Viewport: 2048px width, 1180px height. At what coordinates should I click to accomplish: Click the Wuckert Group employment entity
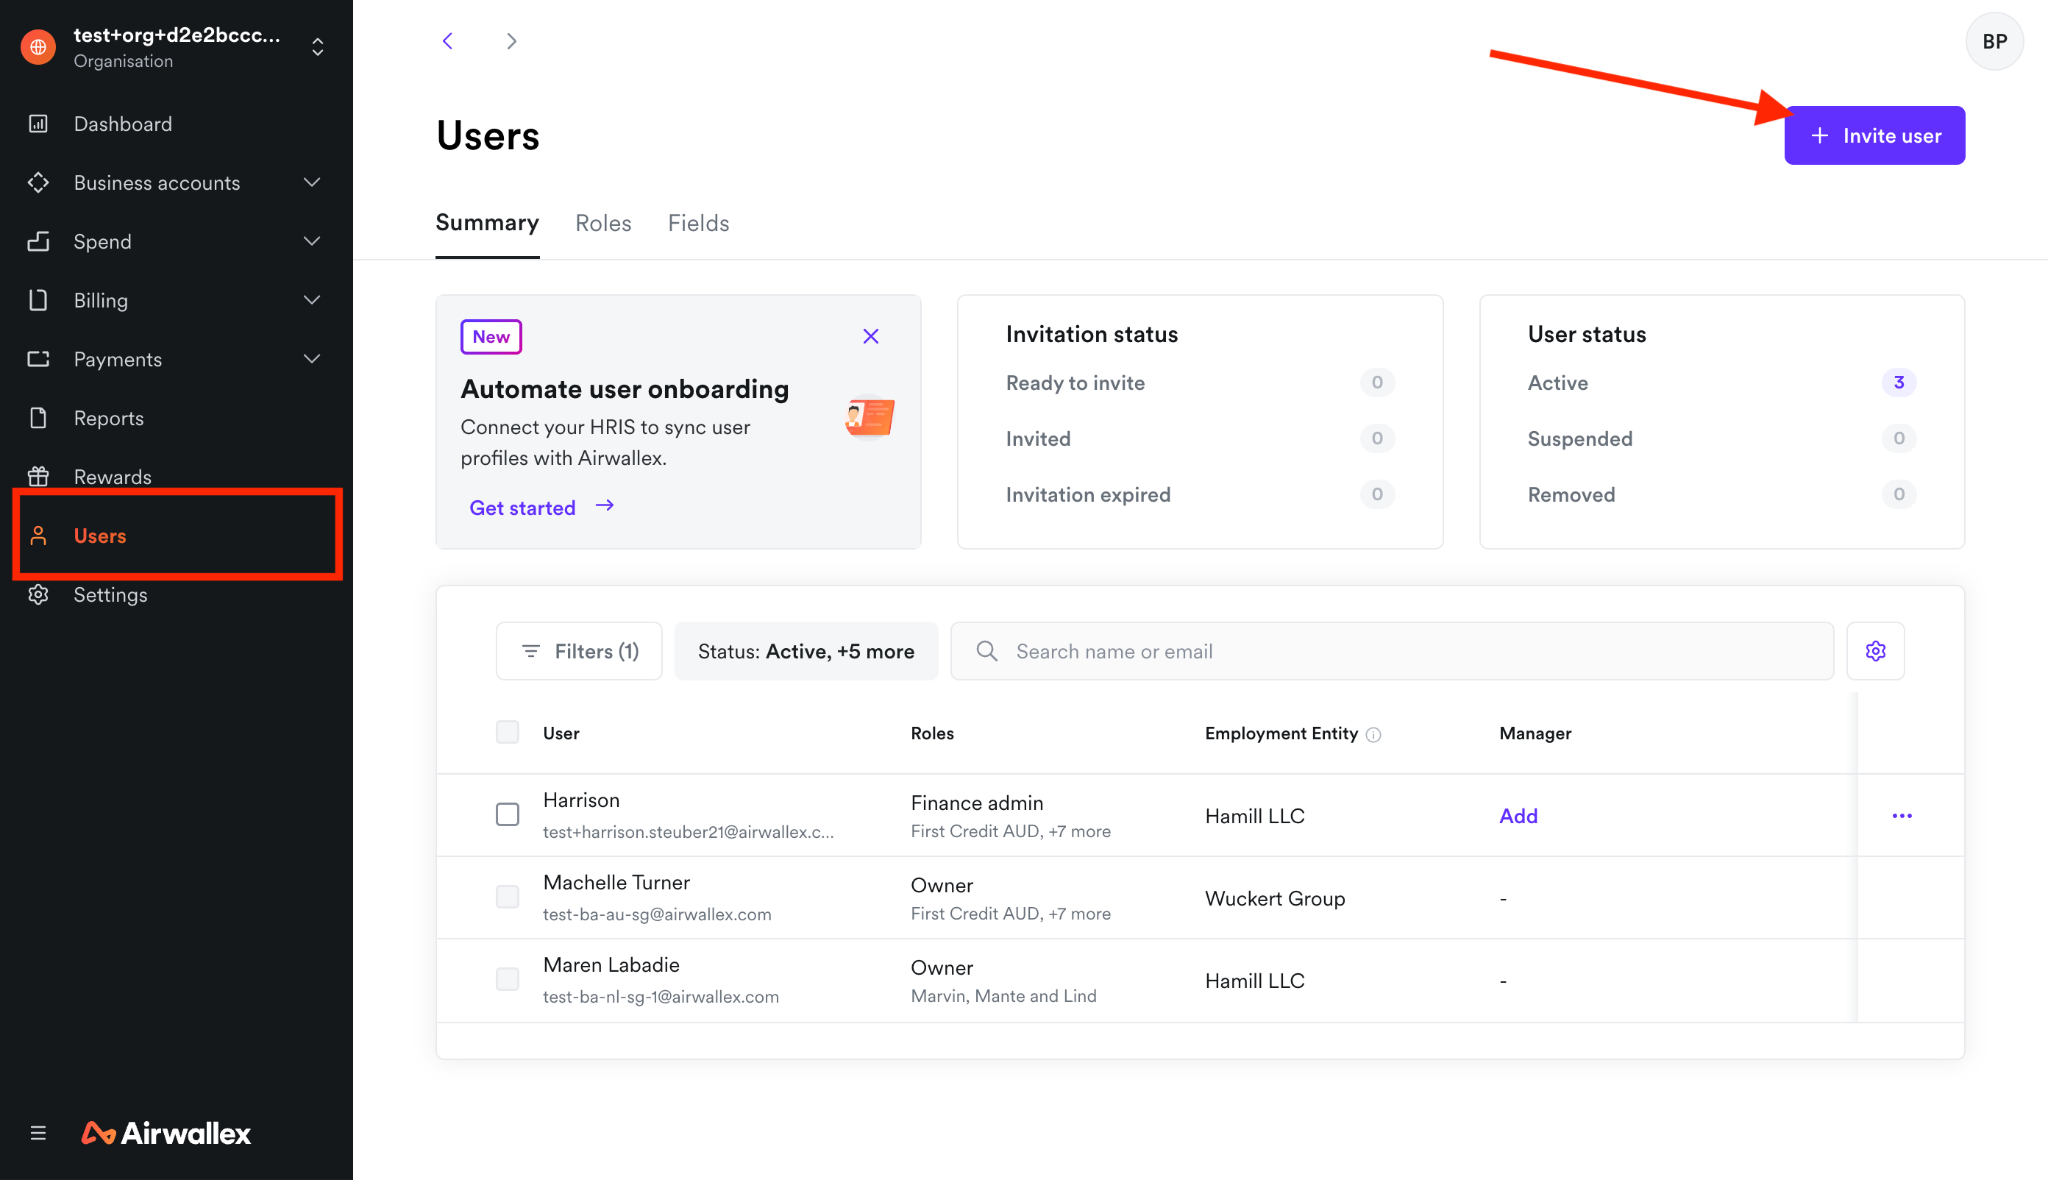point(1275,898)
